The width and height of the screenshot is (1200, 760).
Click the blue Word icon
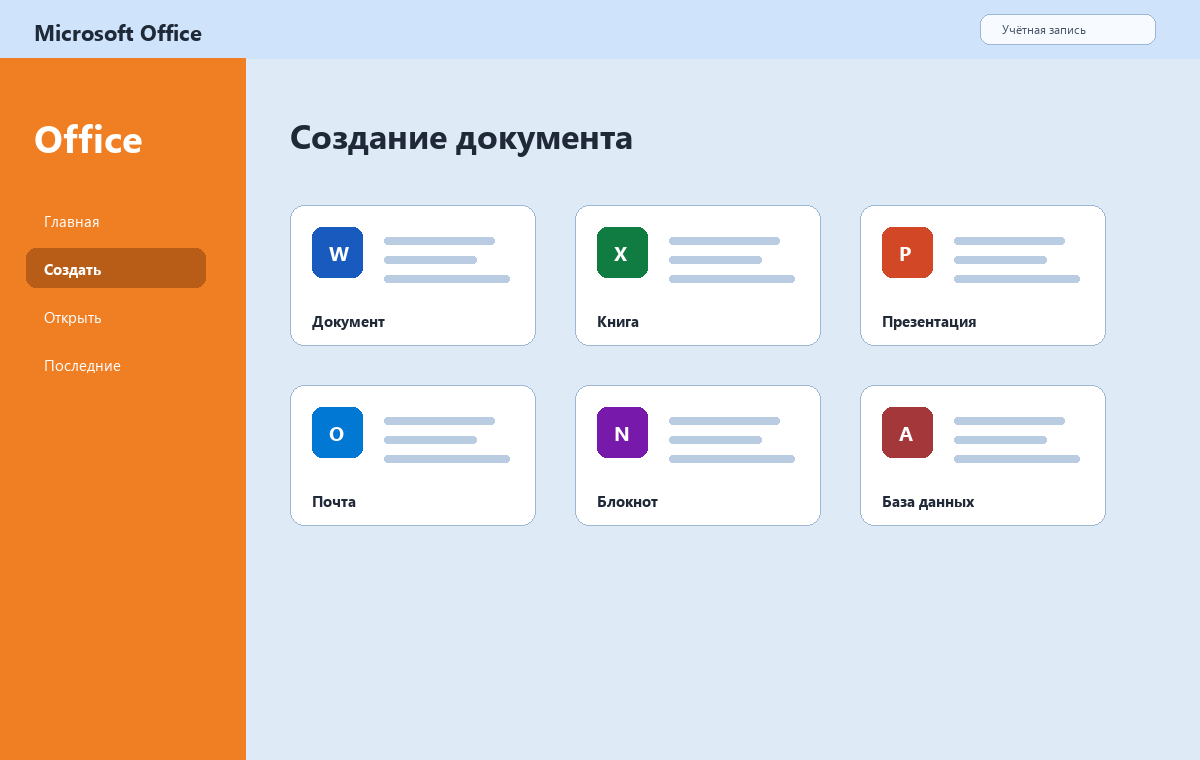point(337,253)
